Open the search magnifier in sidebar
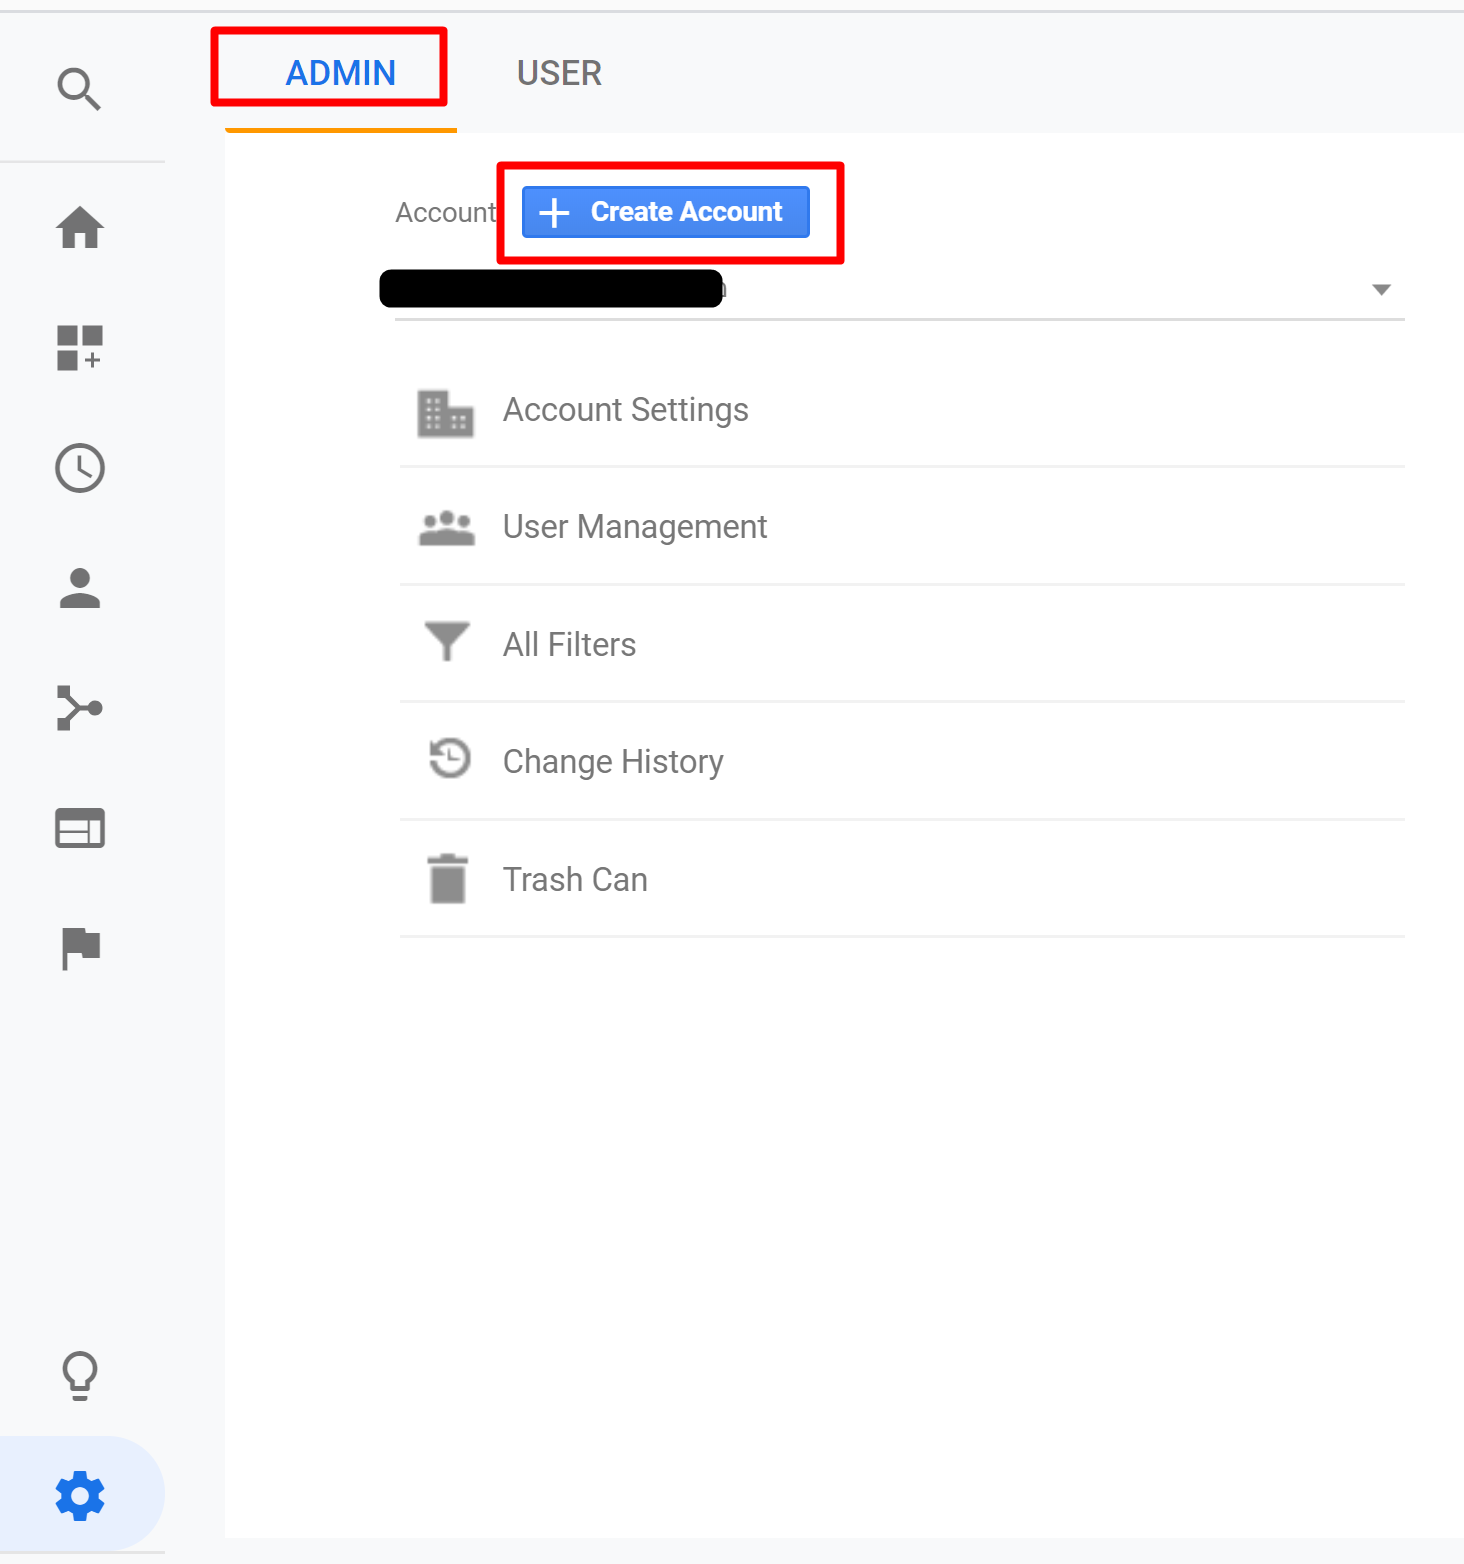This screenshot has height=1564, width=1464. (79, 89)
